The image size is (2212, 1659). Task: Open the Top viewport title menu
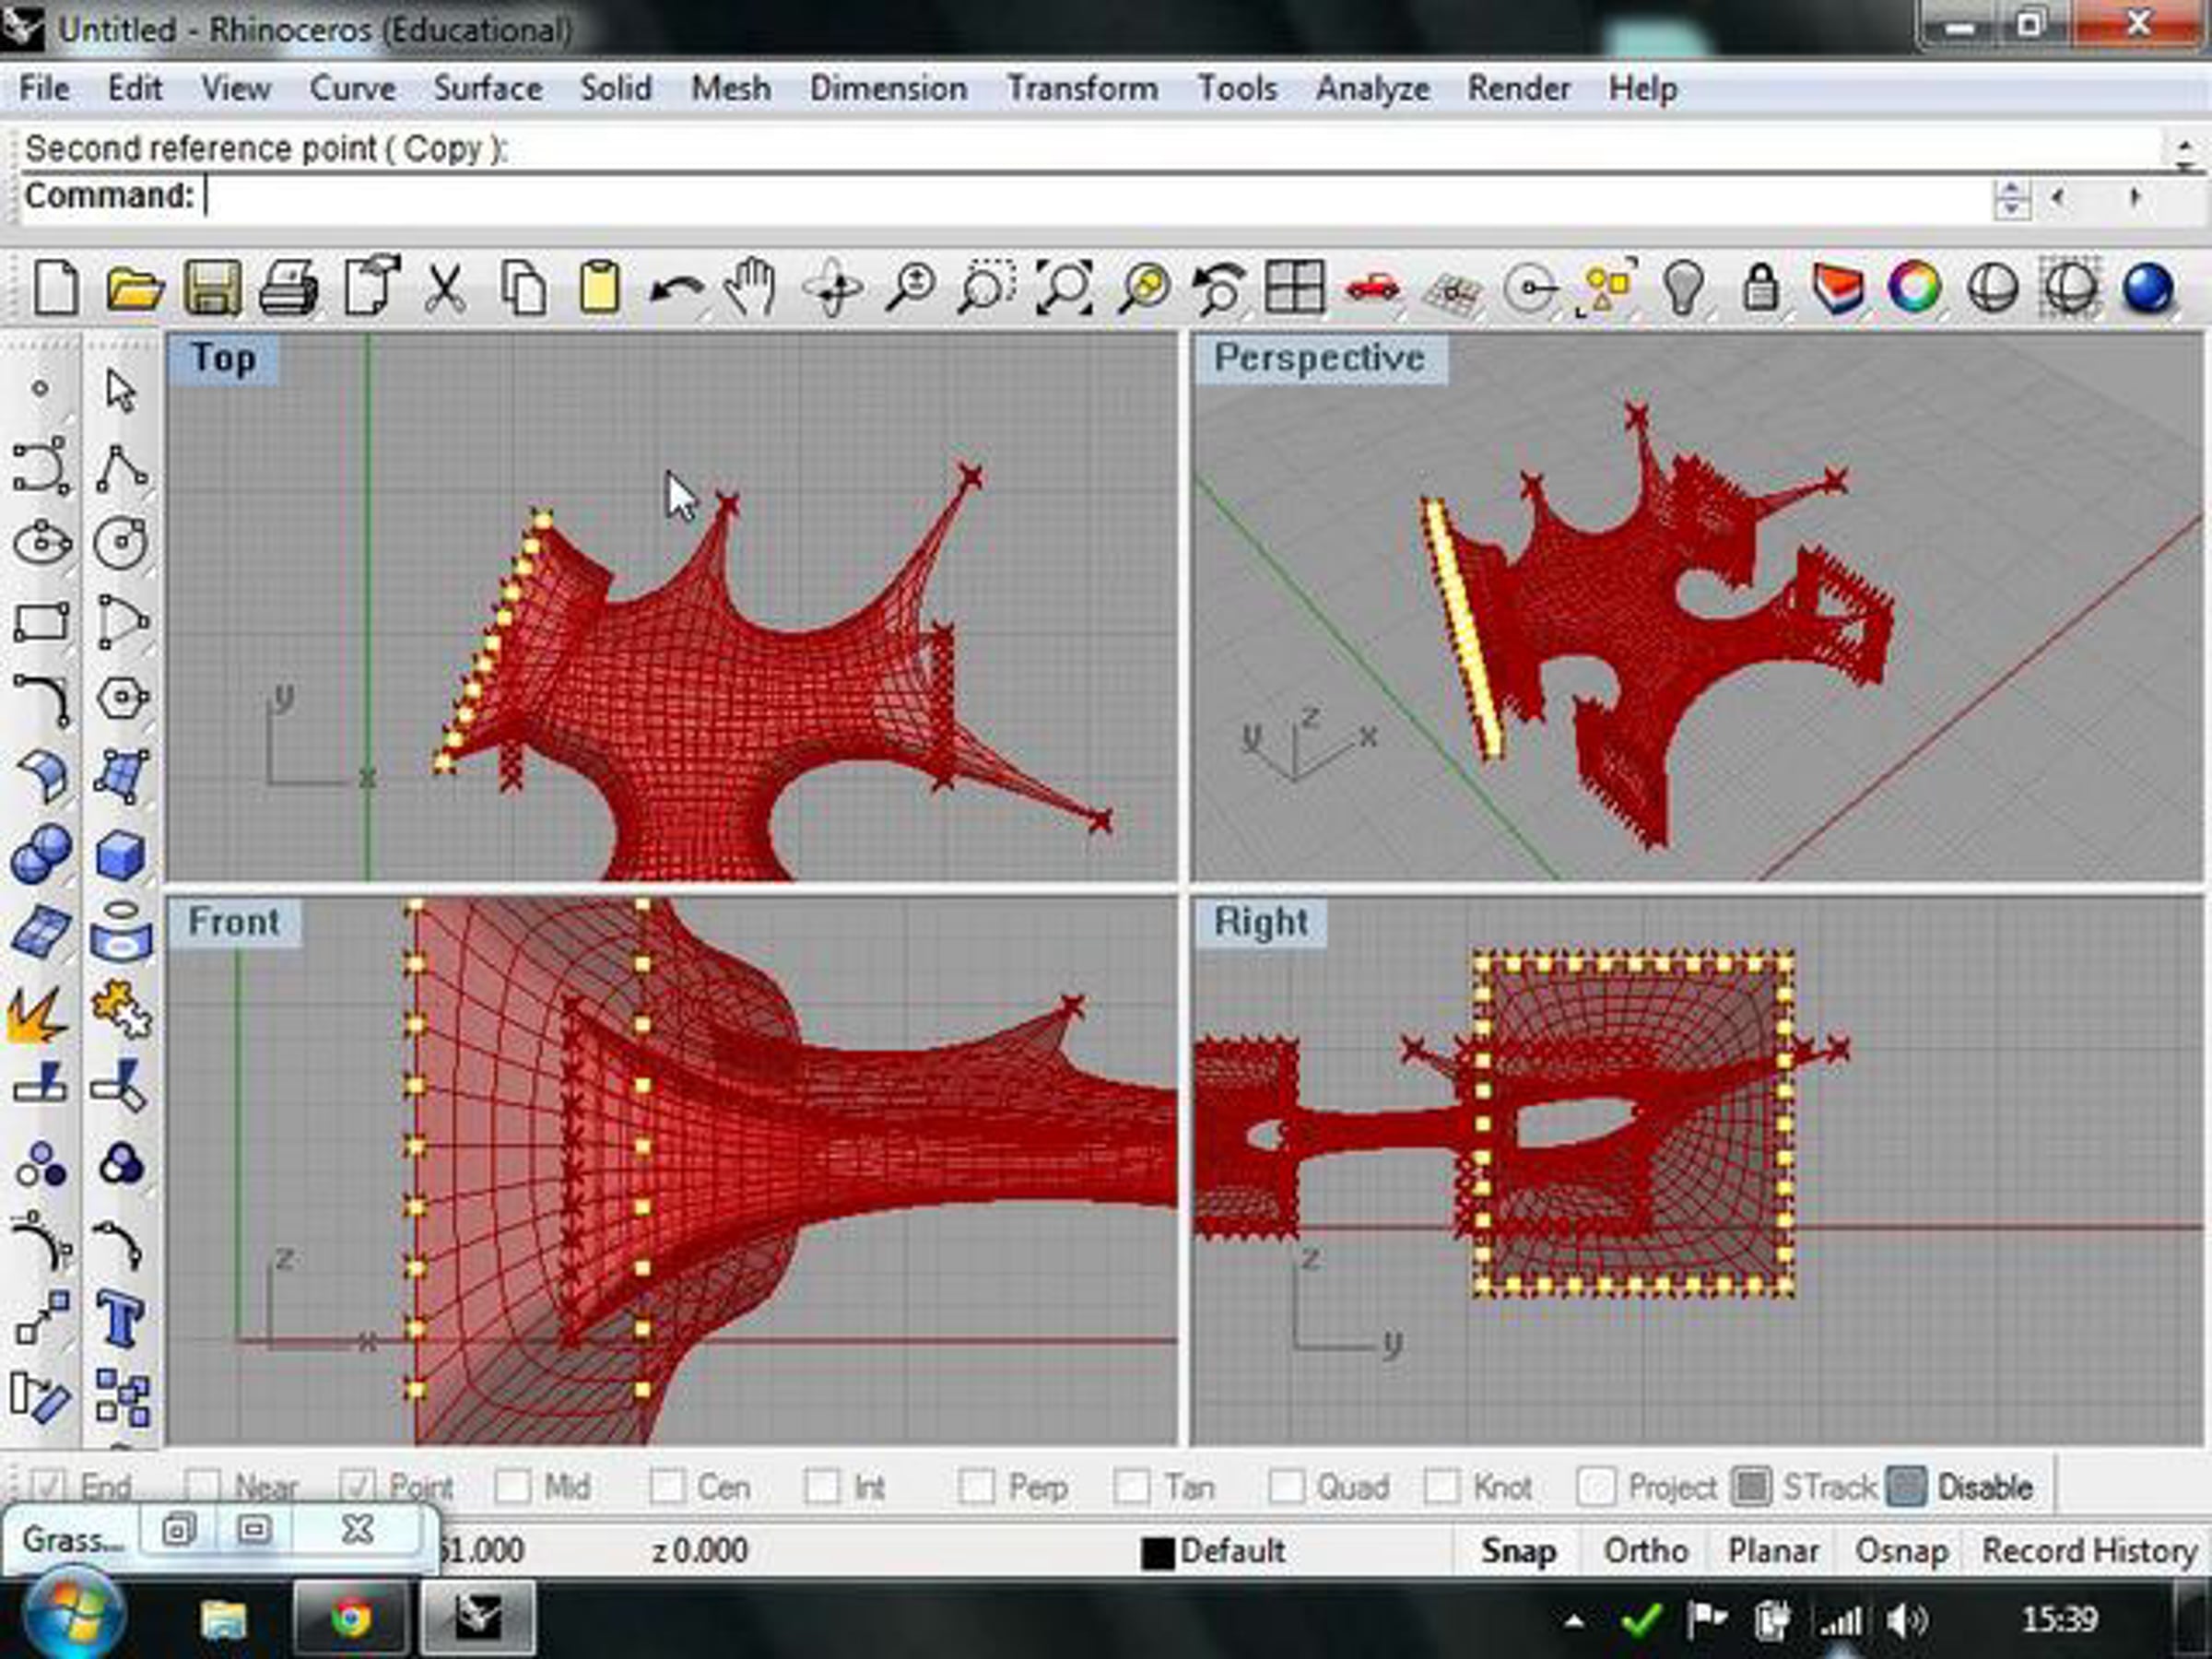coord(223,358)
